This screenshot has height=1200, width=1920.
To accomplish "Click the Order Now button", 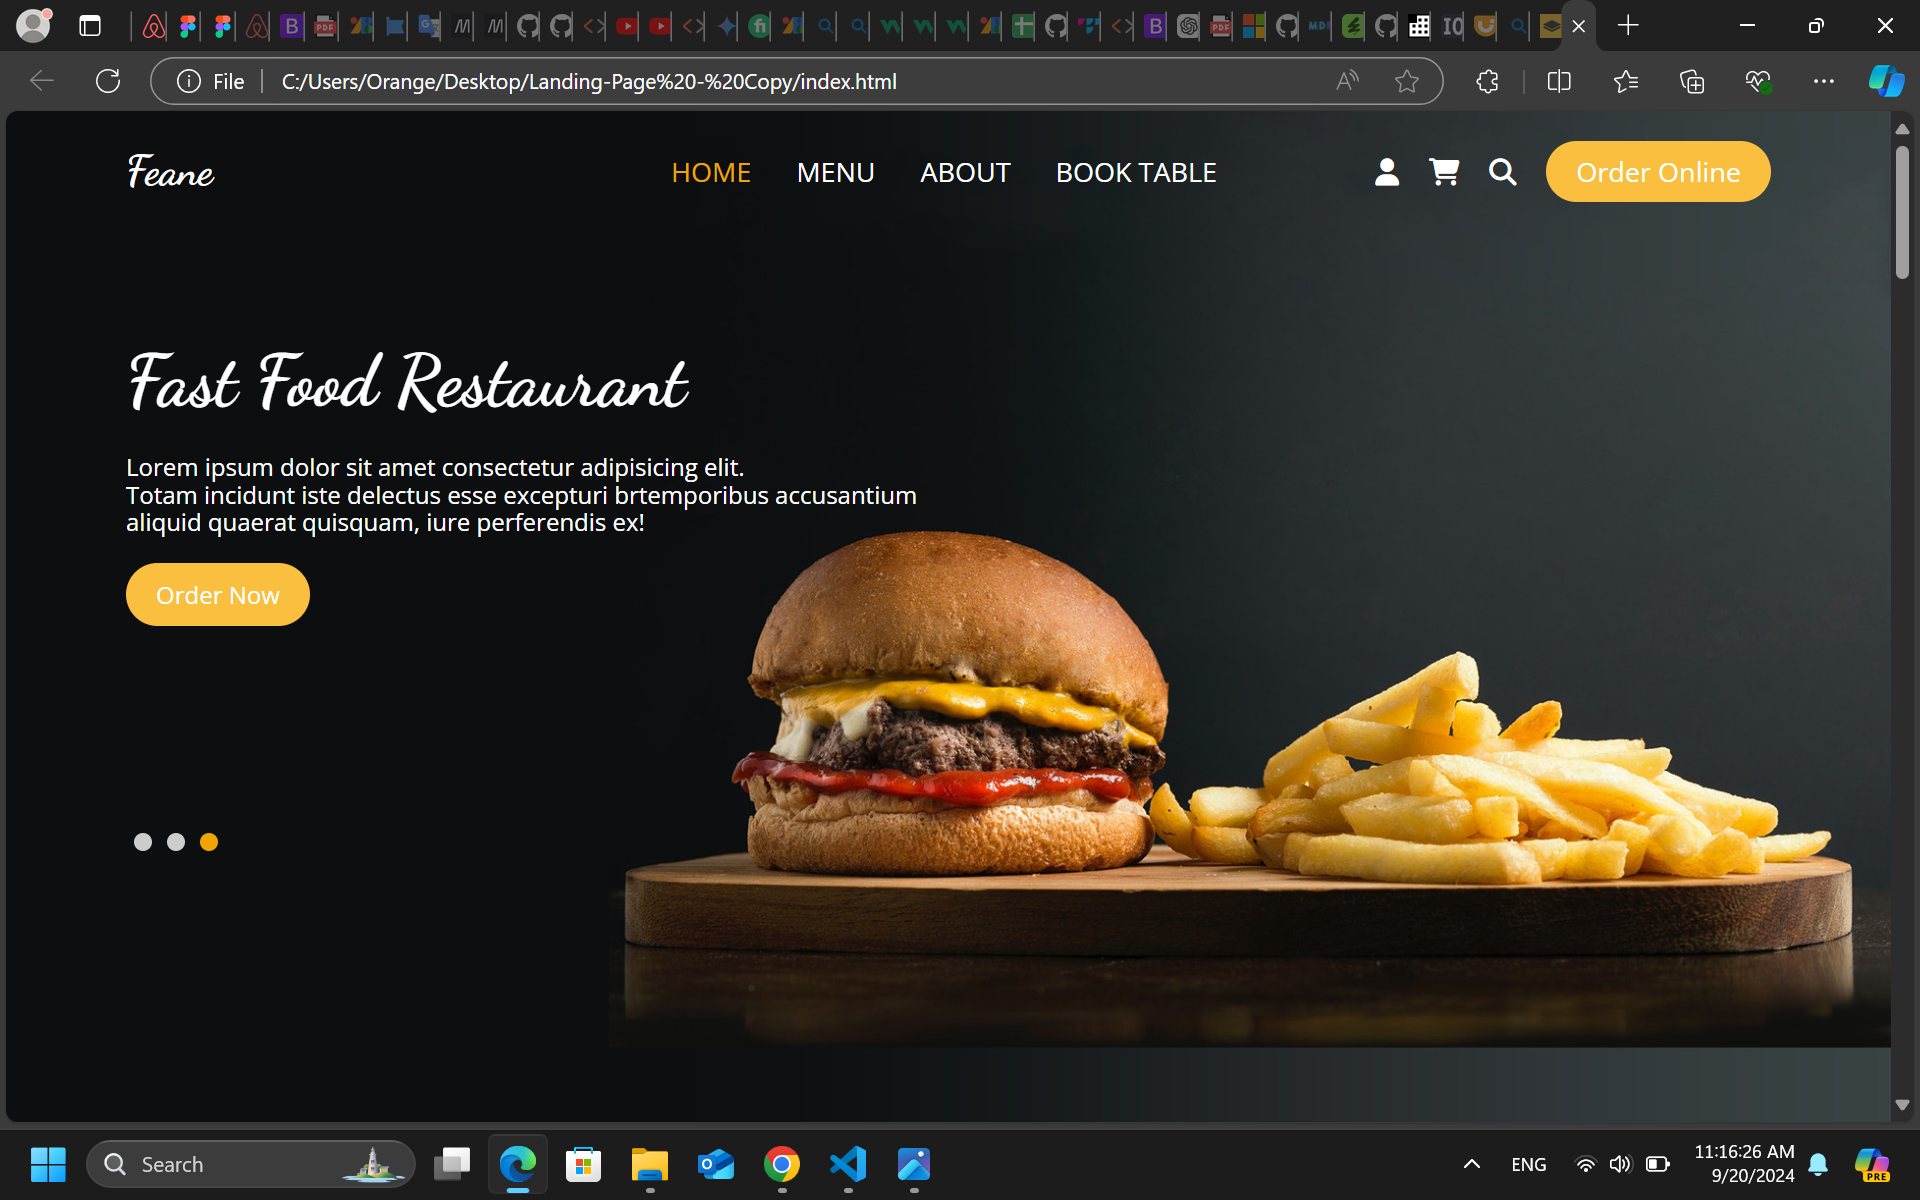I will point(217,595).
